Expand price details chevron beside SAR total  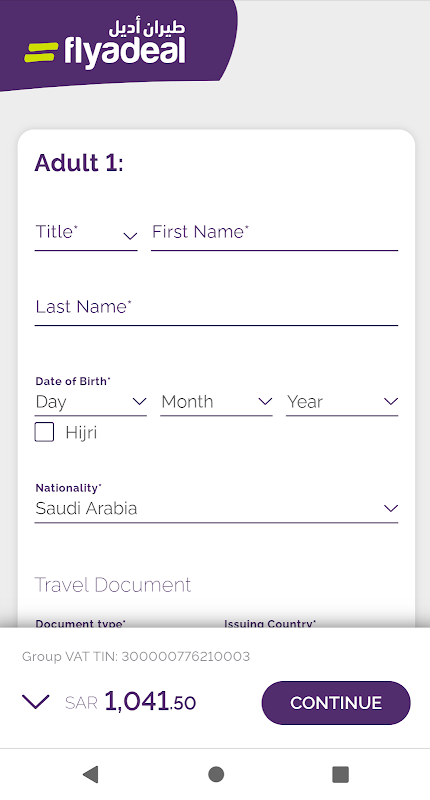36,702
